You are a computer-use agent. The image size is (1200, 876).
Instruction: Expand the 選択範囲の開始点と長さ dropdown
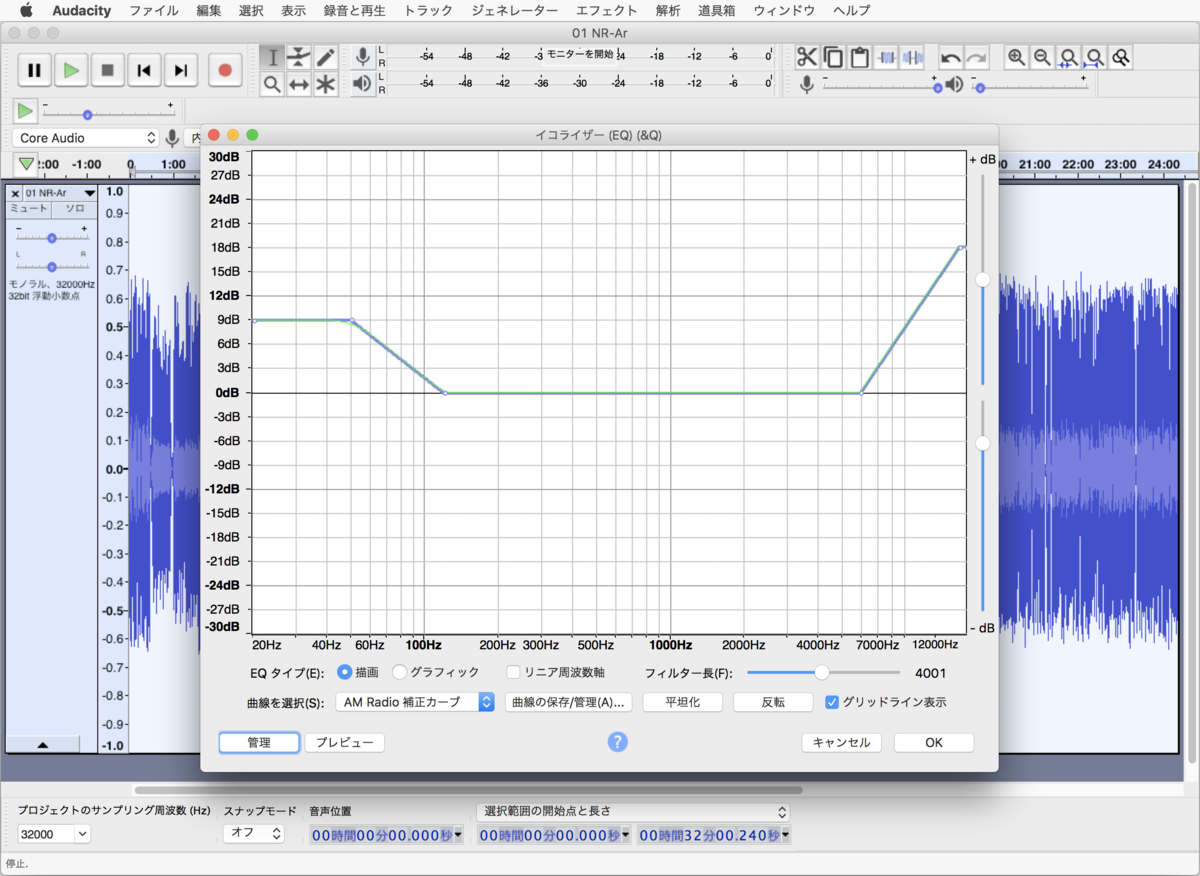(x=633, y=812)
